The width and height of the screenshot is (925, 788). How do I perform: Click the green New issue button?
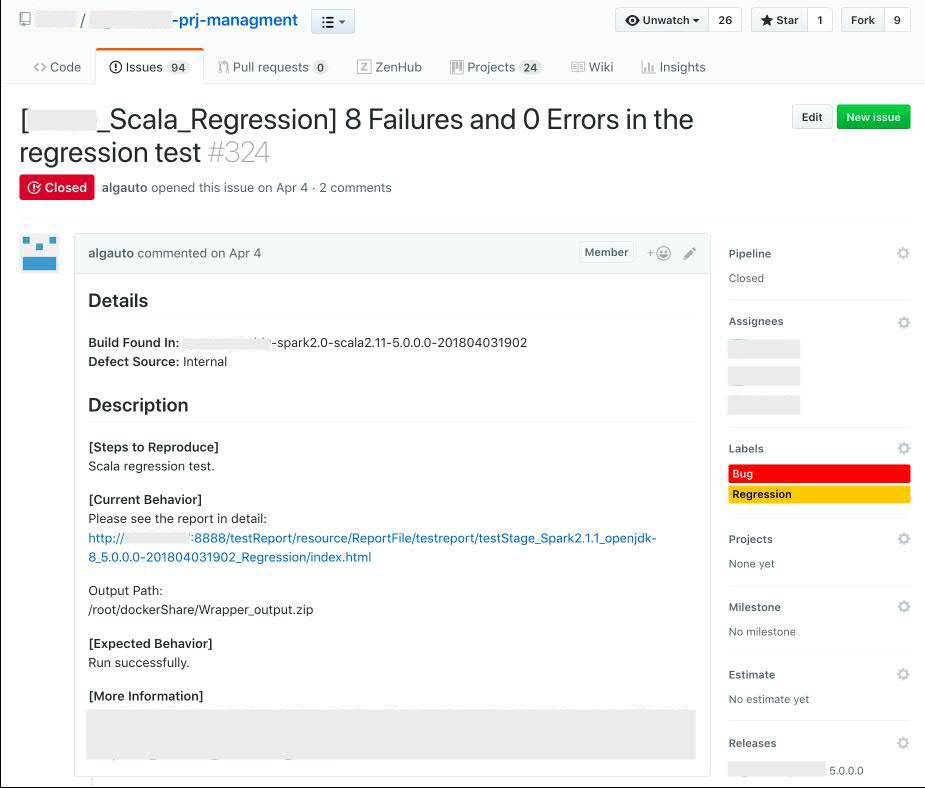tap(873, 117)
